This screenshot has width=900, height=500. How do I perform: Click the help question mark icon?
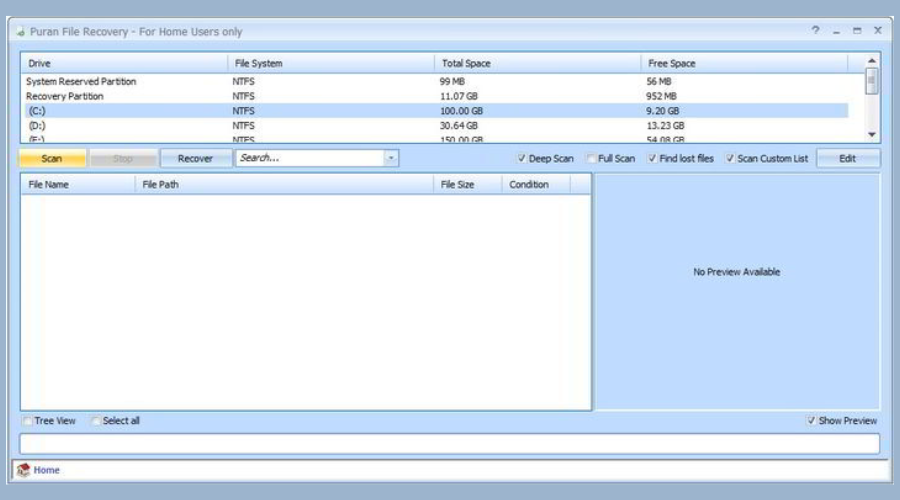pos(816,31)
